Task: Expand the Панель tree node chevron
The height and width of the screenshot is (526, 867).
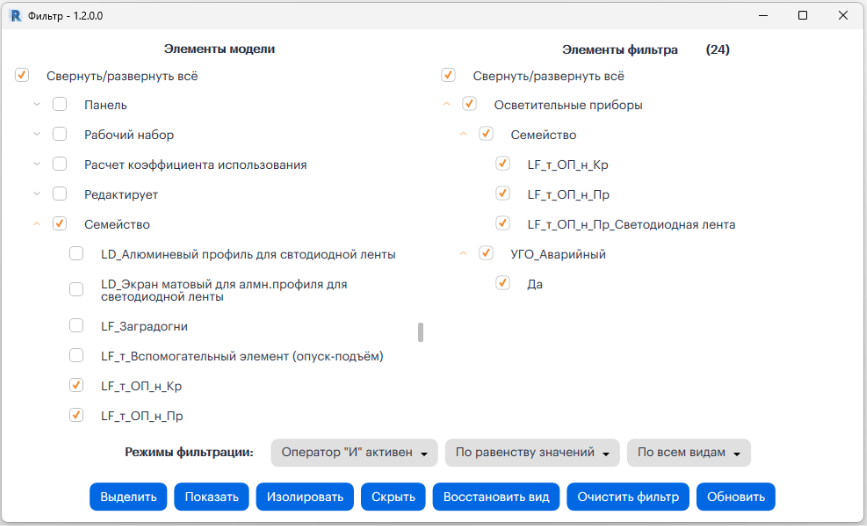Action: click(x=37, y=104)
